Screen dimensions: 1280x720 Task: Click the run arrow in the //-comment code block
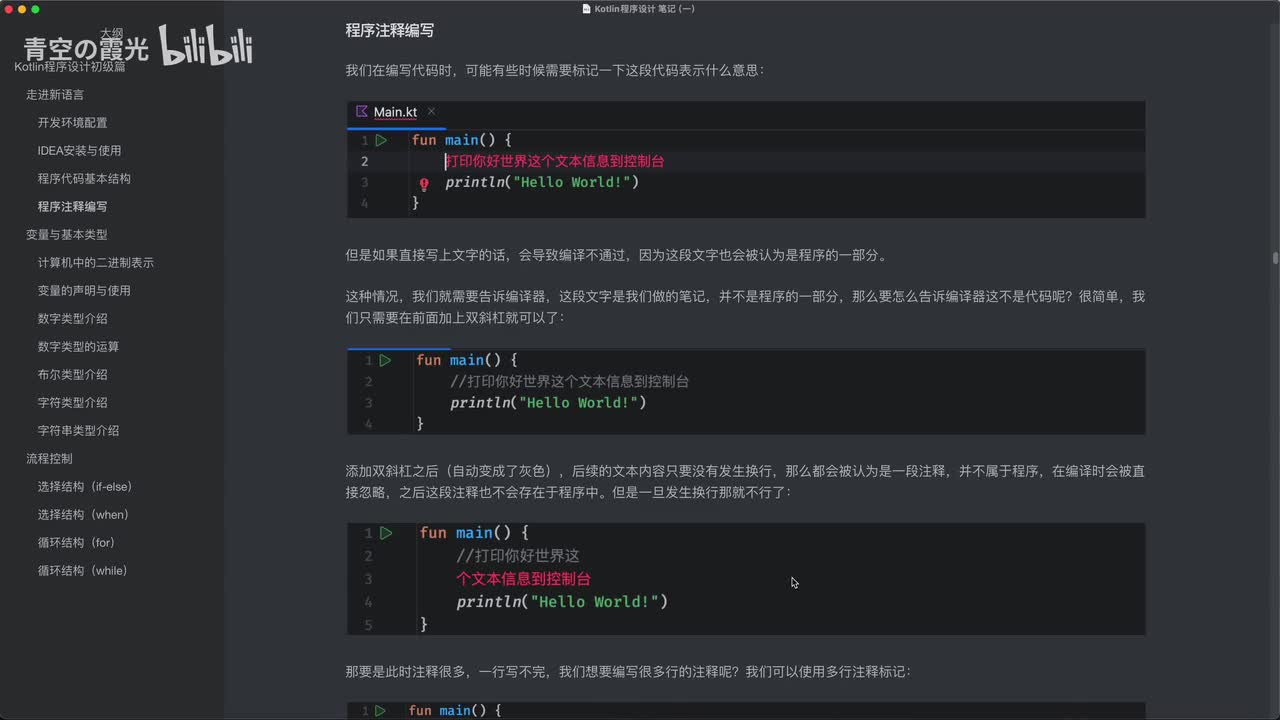385,360
